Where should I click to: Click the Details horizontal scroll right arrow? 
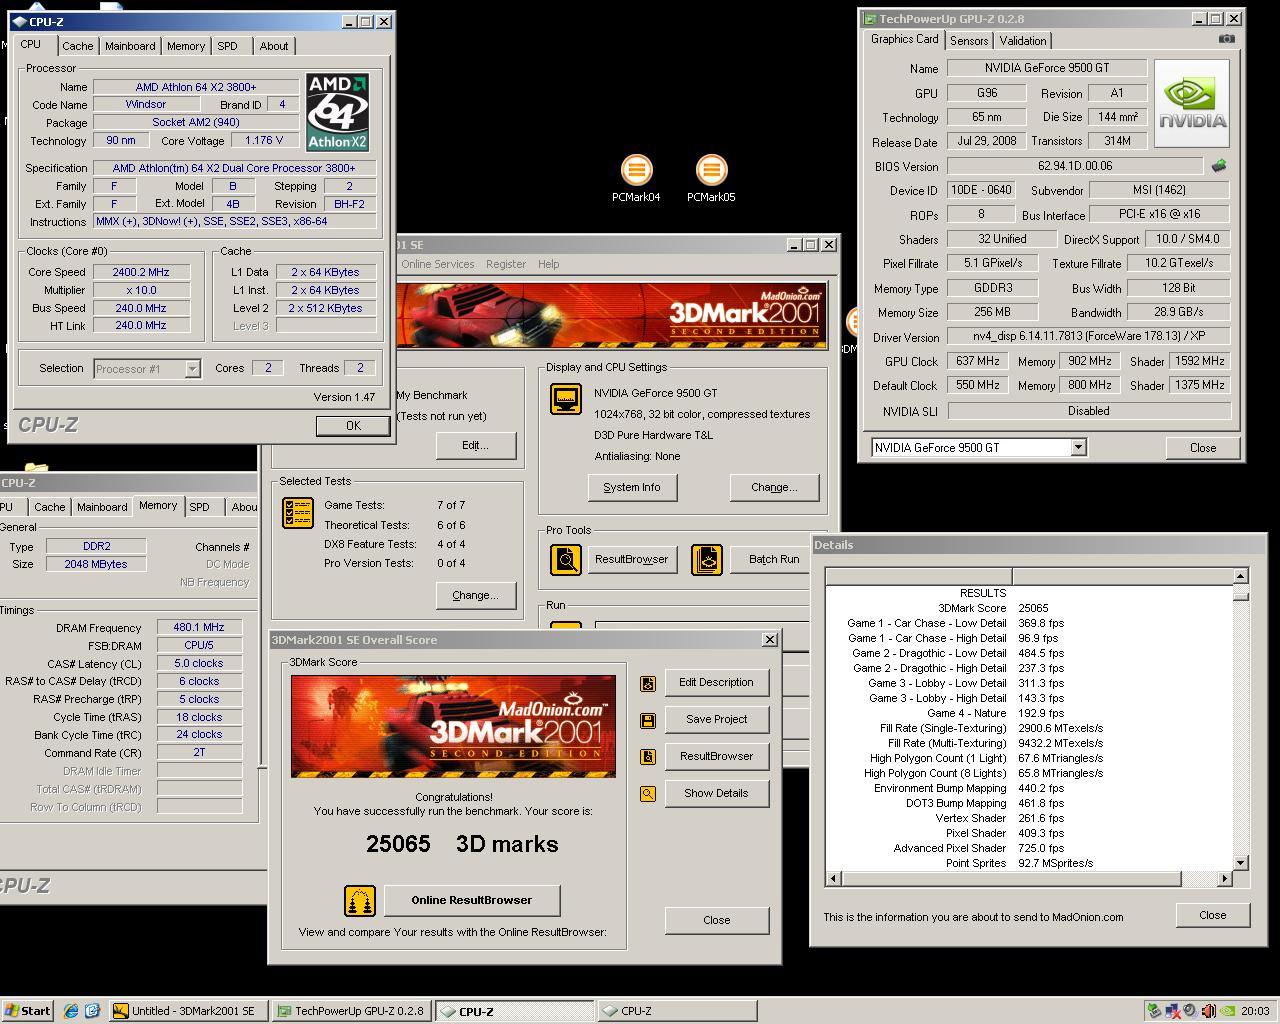(x=1225, y=879)
